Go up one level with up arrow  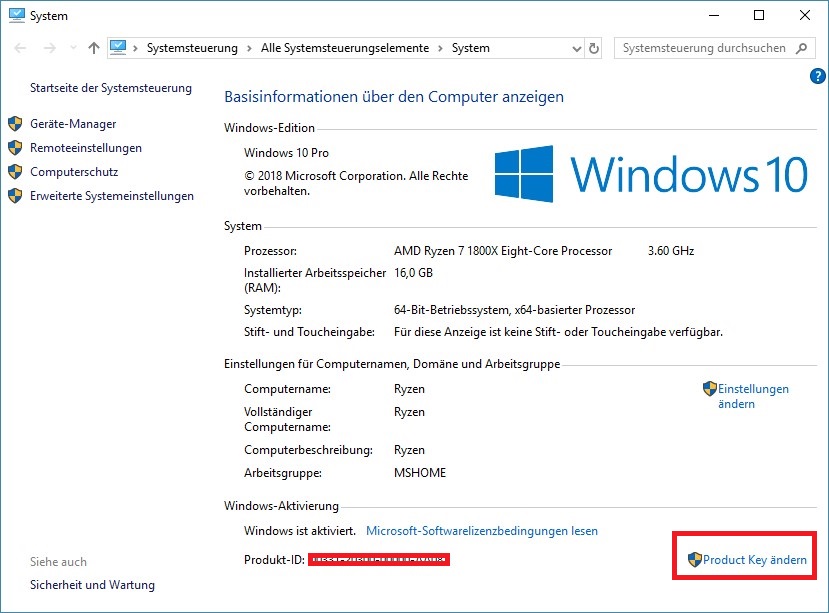[x=94, y=48]
